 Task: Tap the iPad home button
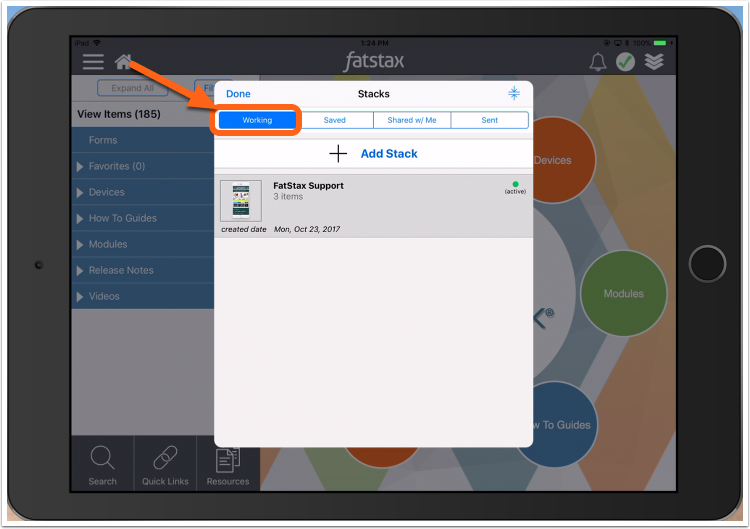[x=707, y=264]
